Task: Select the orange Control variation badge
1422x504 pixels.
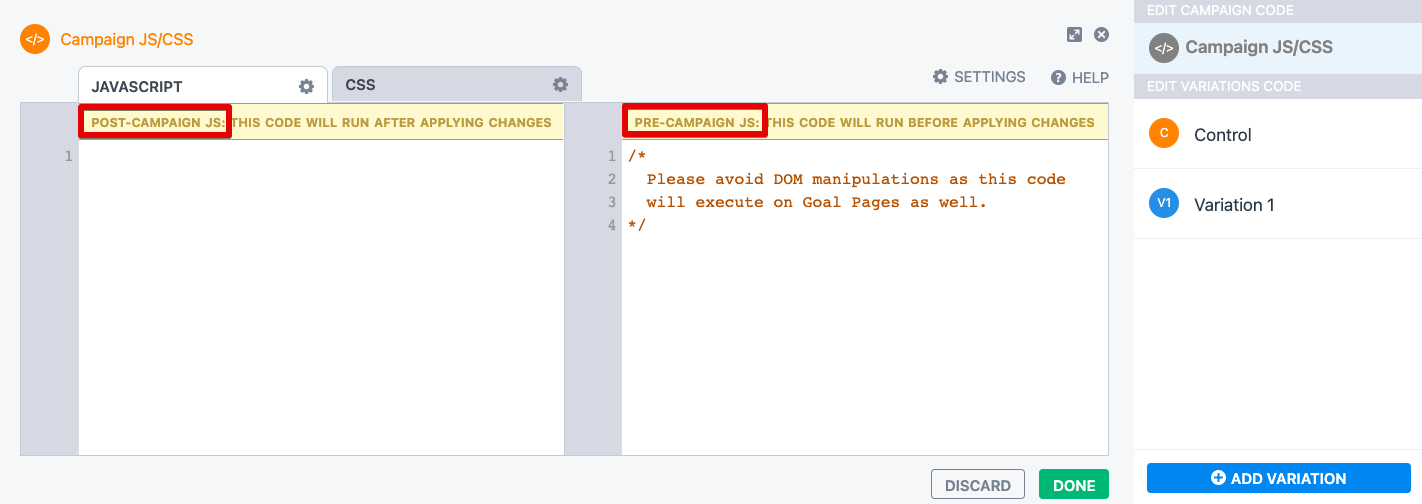Action: pos(1164,134)
